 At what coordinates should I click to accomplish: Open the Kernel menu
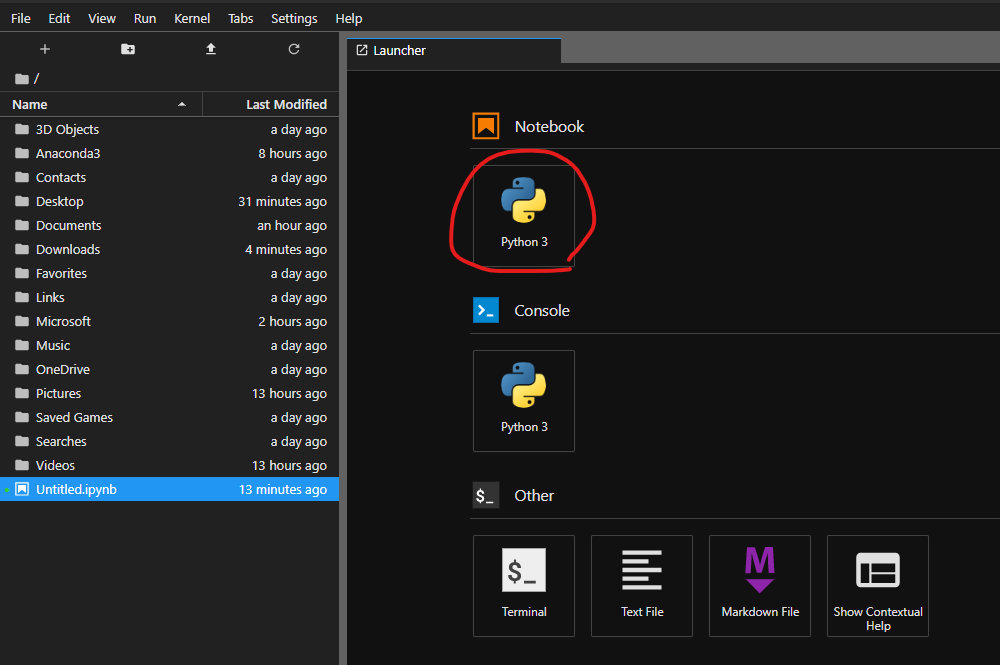192,18
